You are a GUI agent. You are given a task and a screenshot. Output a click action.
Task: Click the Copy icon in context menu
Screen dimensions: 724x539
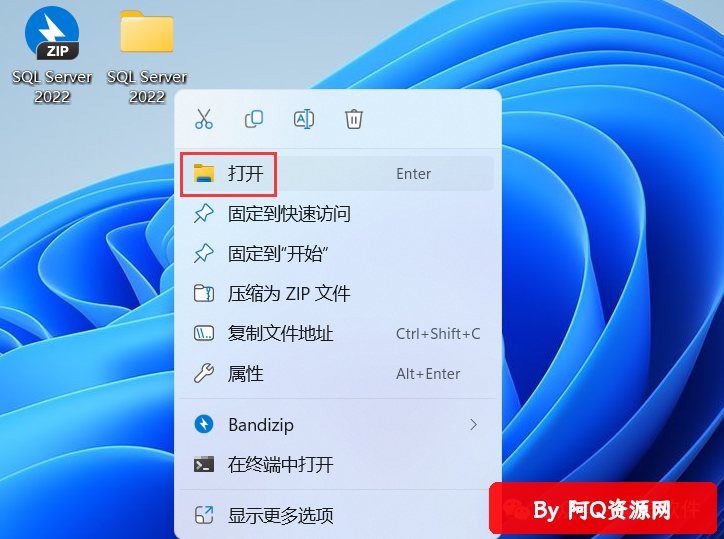pyautogui.click(x=254, y=119)
